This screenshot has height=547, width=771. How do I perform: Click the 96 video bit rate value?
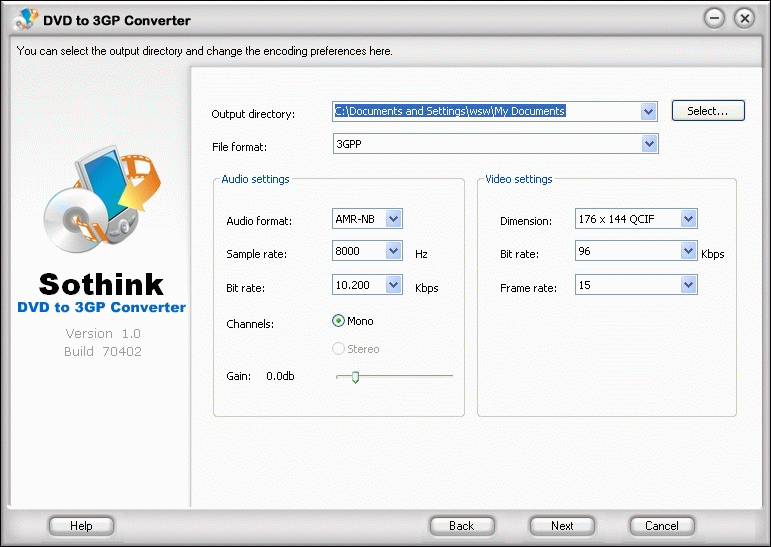584,251
